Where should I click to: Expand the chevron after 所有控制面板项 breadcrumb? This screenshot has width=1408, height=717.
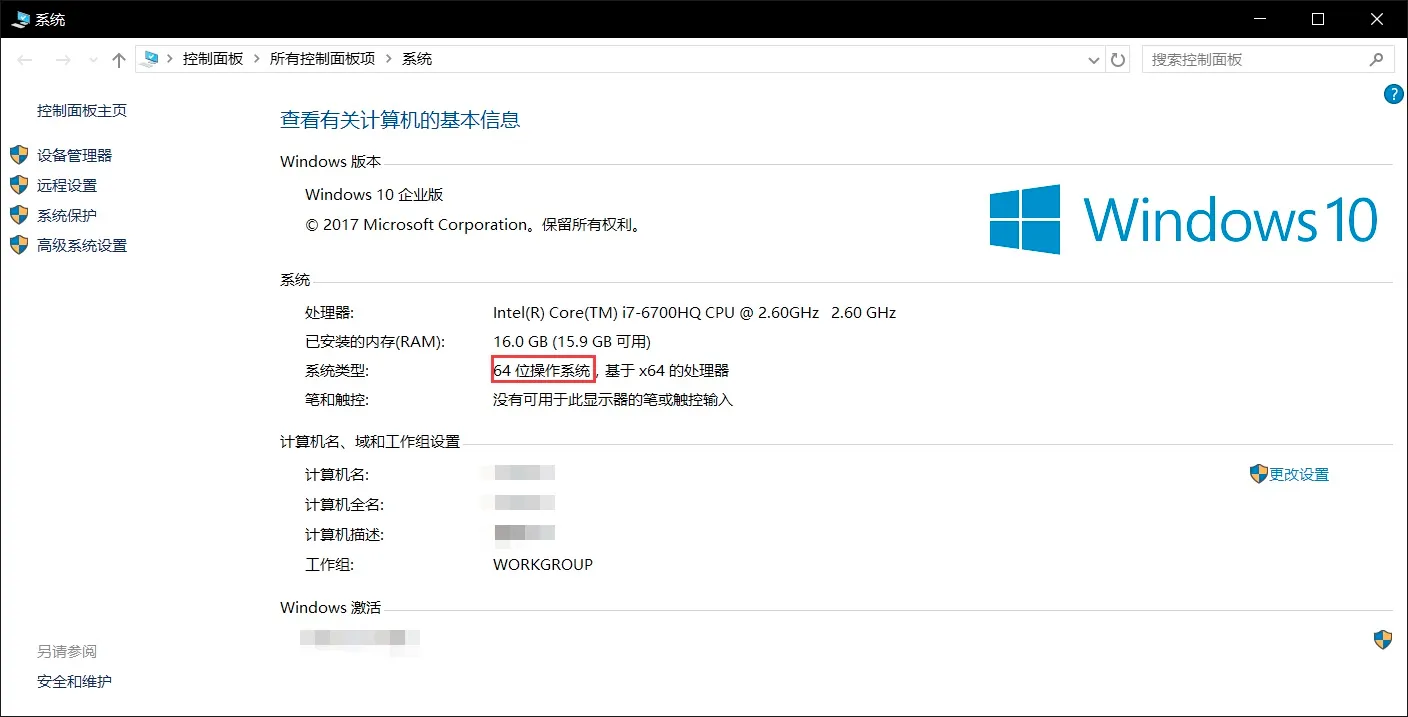point(389,59)
